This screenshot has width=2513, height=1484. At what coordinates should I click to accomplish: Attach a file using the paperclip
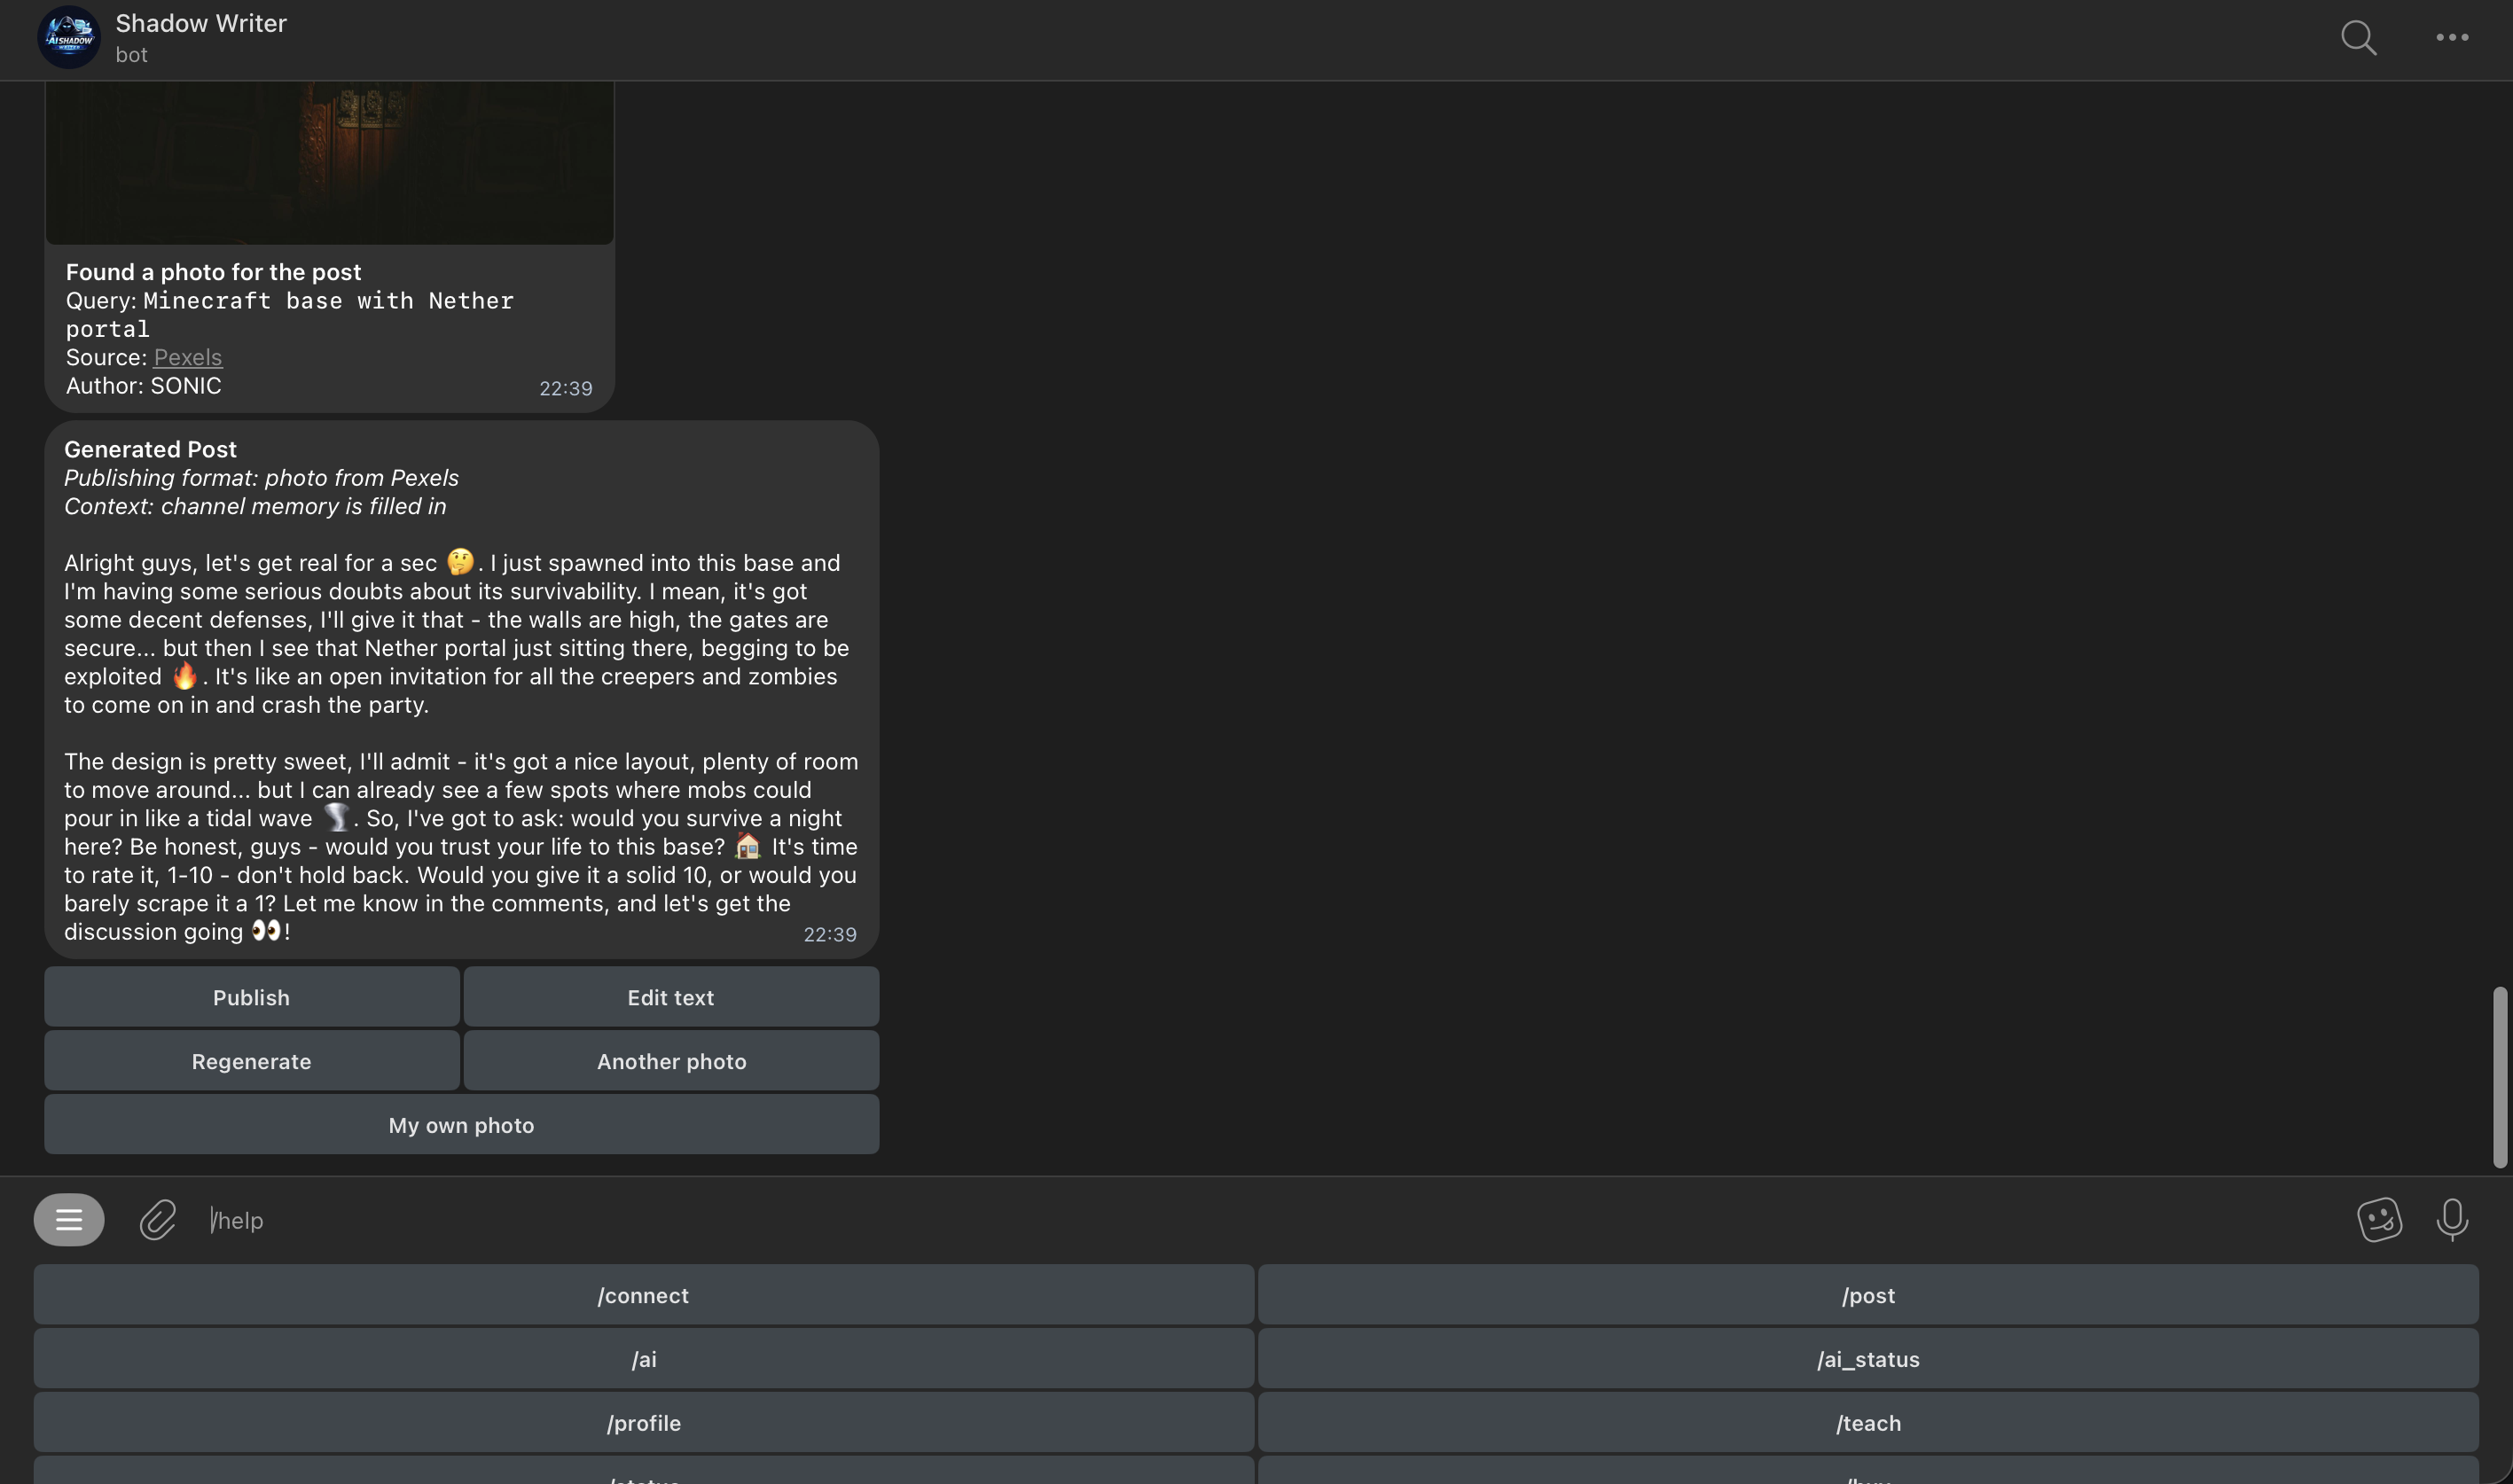point(156,1219)
